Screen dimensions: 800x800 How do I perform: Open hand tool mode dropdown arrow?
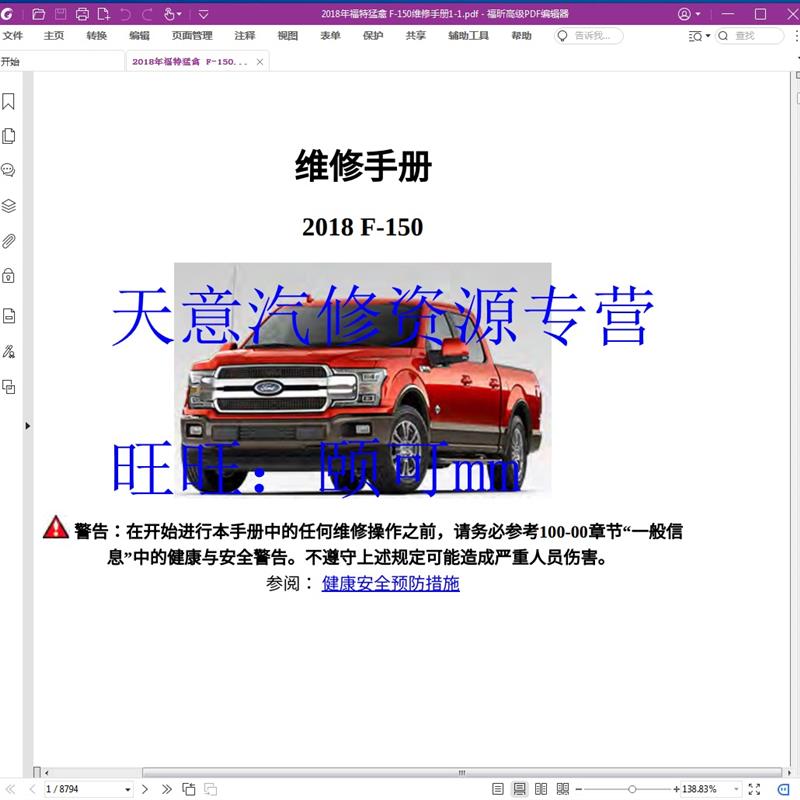click(x=179, y=14)
